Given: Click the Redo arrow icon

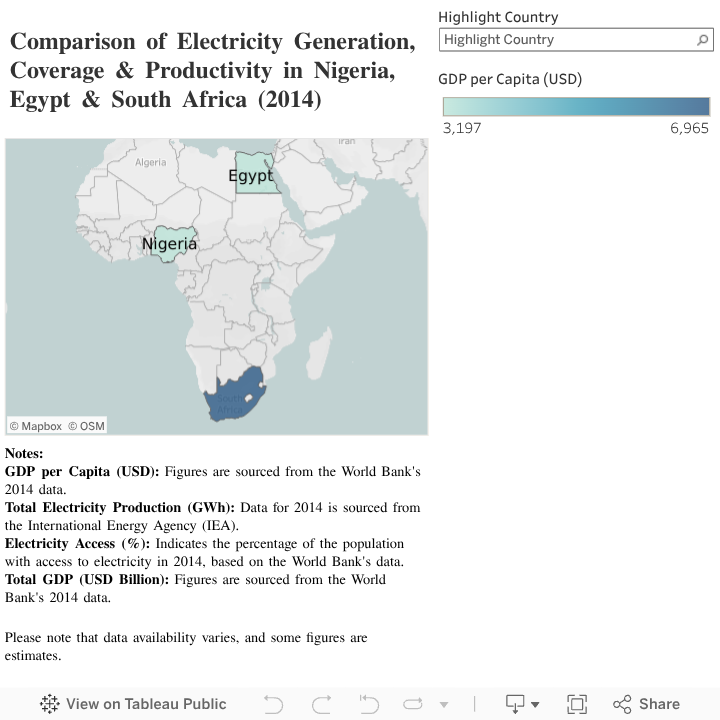Looking at the screenshot, I should (x=321, y=704).
